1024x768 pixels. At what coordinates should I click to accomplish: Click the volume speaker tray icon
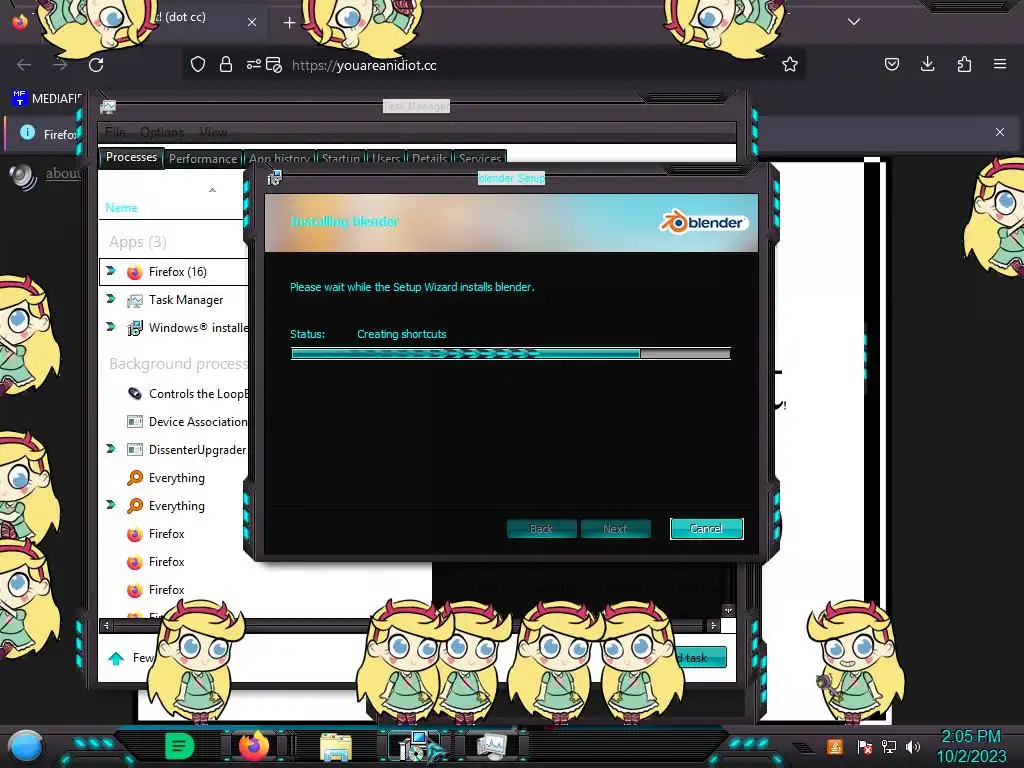click(x=912, y=746)
